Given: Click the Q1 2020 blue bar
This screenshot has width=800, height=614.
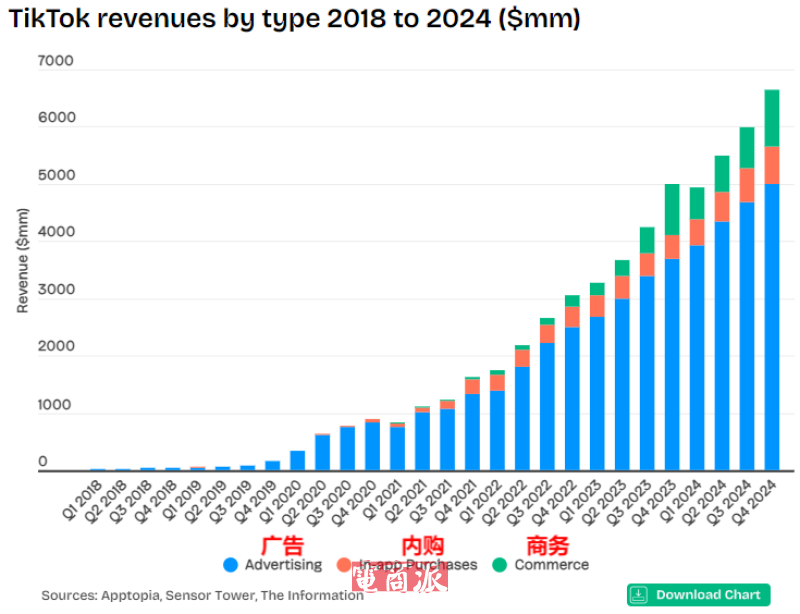Looking at the screenshot, I should click(297, 460).
